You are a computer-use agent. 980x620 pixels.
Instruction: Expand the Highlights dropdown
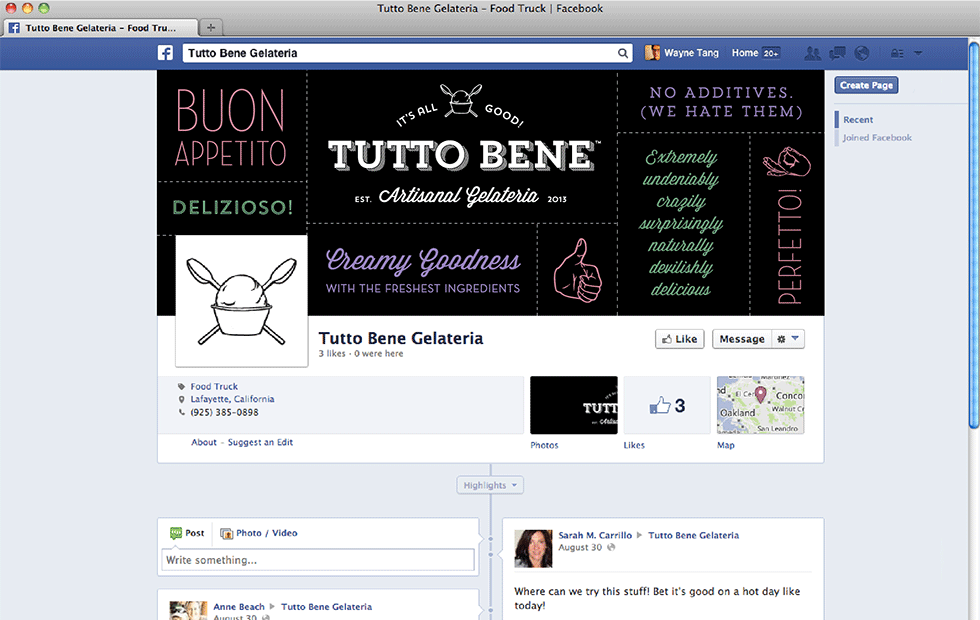[490, 485]
